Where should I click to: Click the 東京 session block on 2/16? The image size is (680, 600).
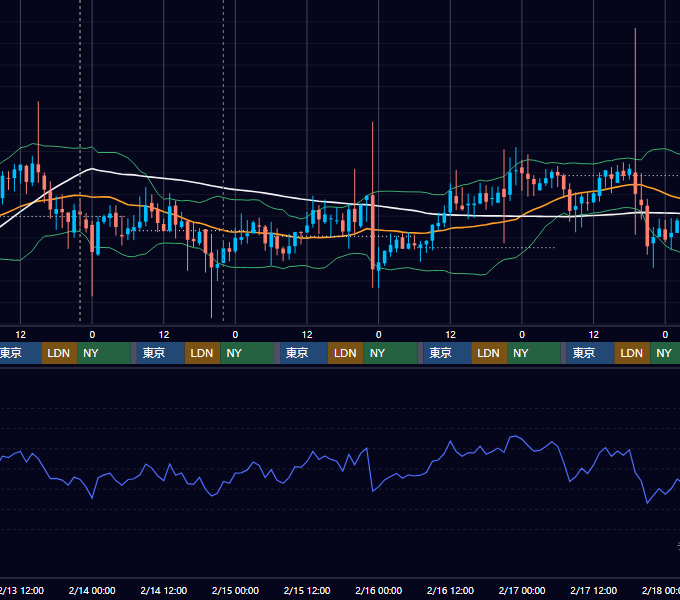click(x=447, y=353)
